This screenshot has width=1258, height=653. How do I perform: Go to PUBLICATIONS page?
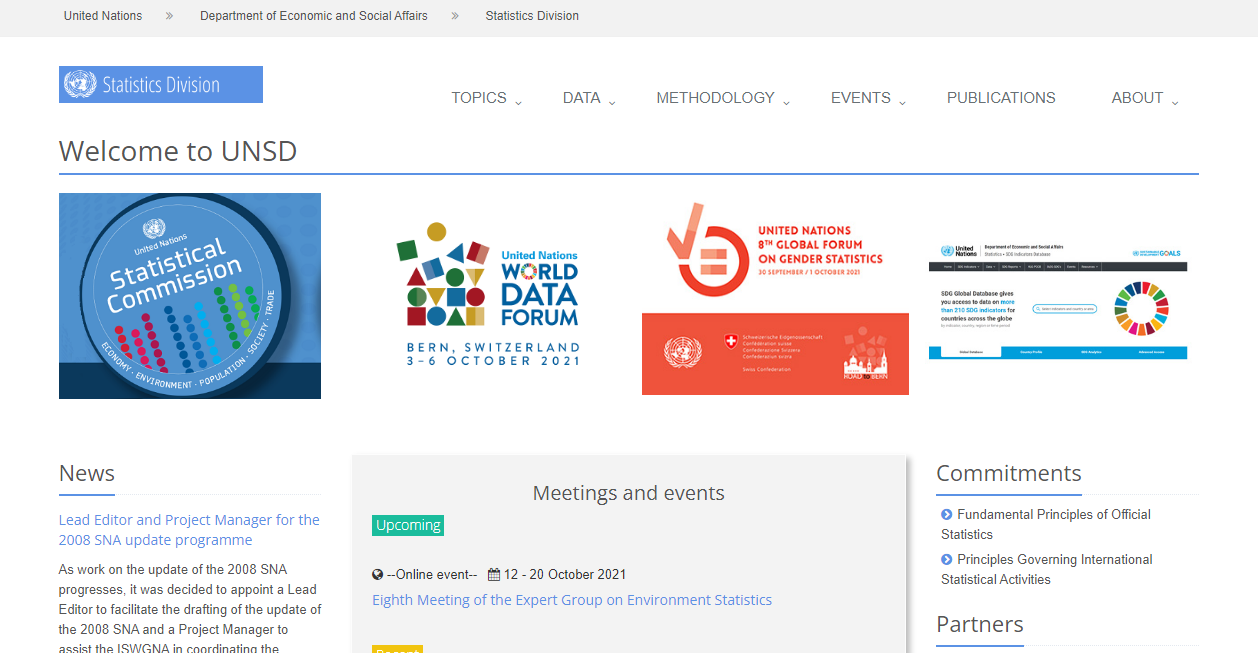point(1001,98)
